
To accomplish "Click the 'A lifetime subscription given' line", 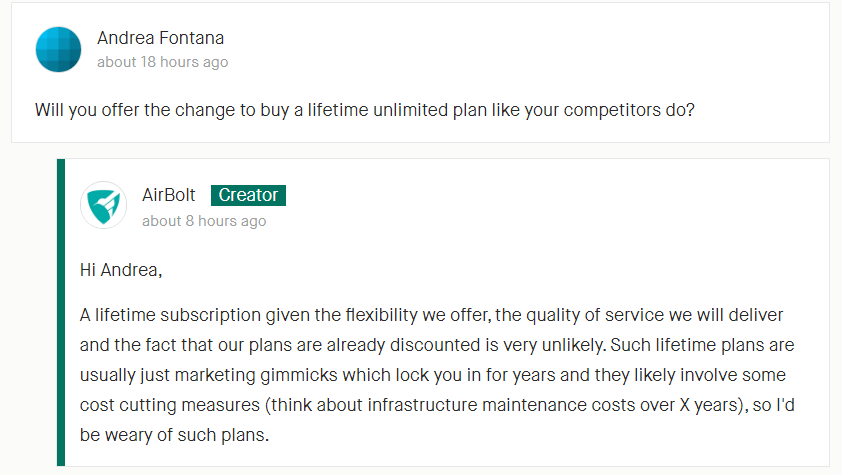I will 431,315.
